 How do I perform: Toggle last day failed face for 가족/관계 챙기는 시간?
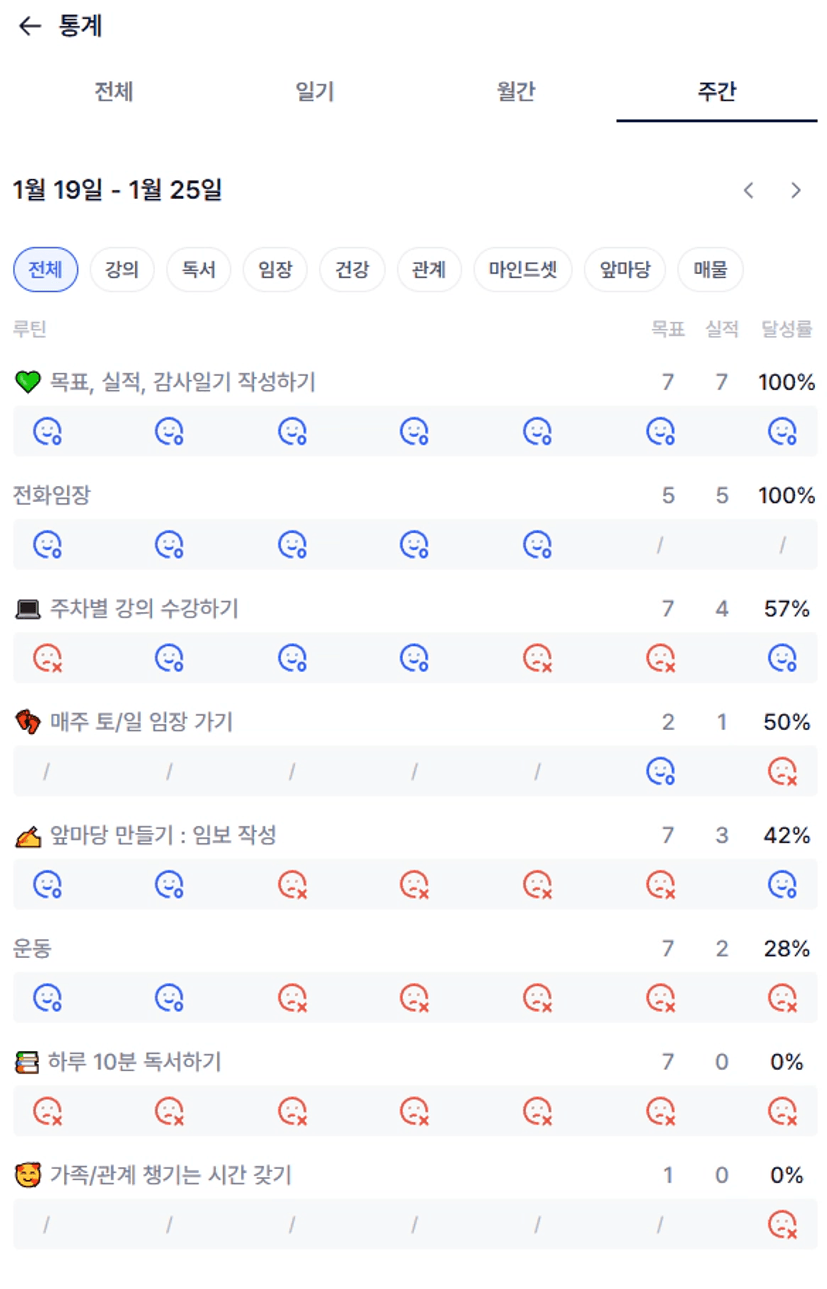[x=782, y=1224]
